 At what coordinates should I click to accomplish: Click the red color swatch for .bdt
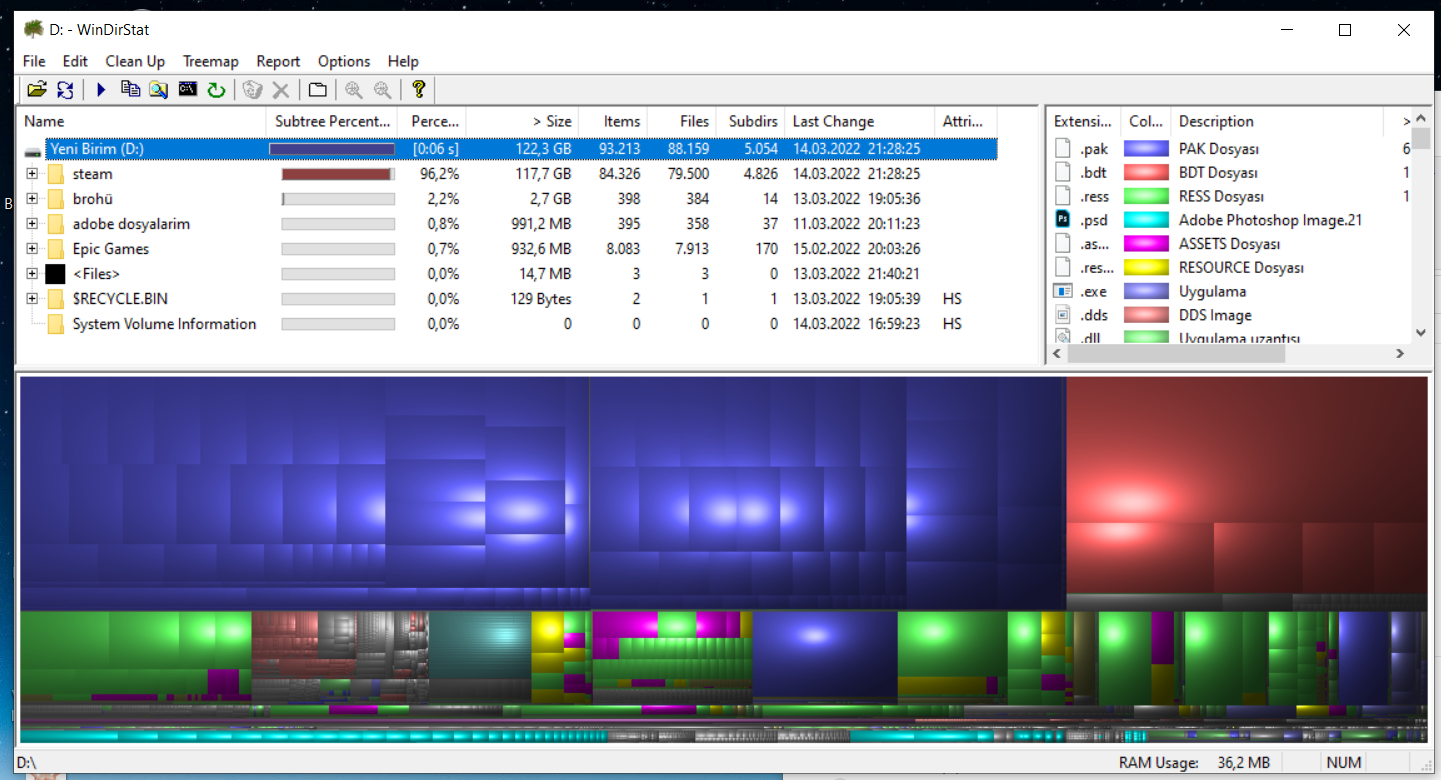[x=1146, y=173]
